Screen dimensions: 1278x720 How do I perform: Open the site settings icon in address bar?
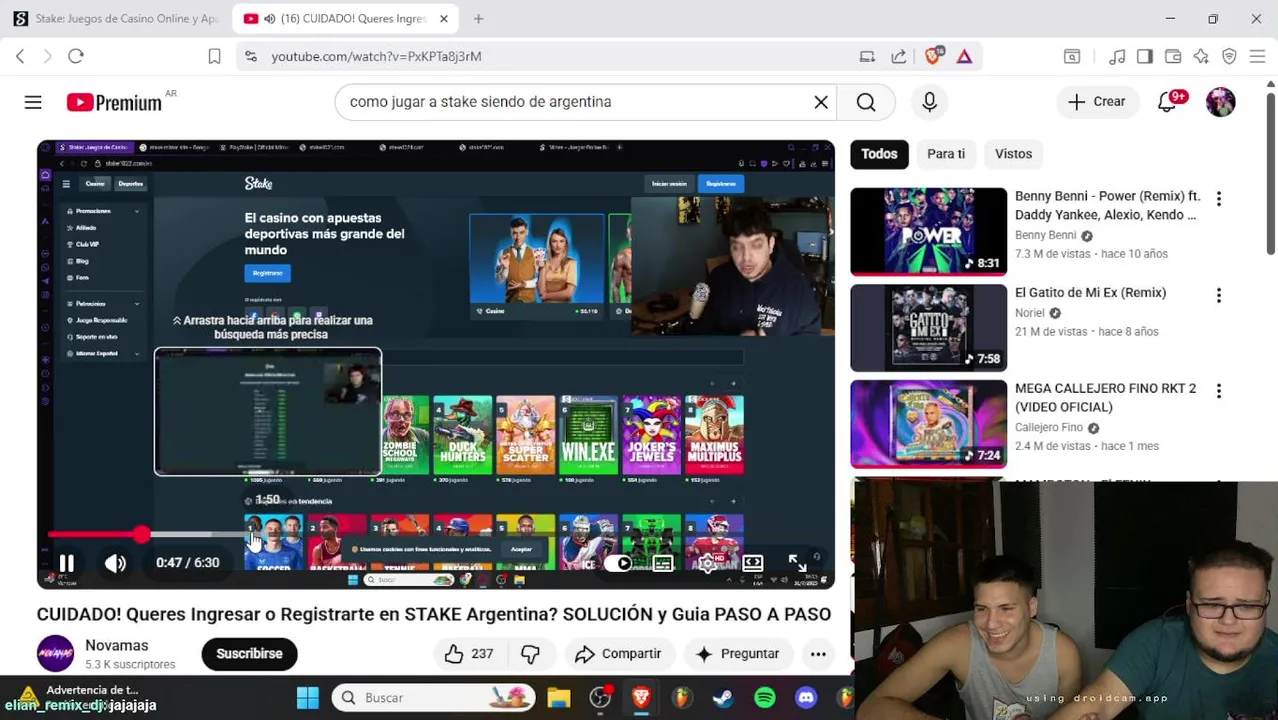[251, 57]
